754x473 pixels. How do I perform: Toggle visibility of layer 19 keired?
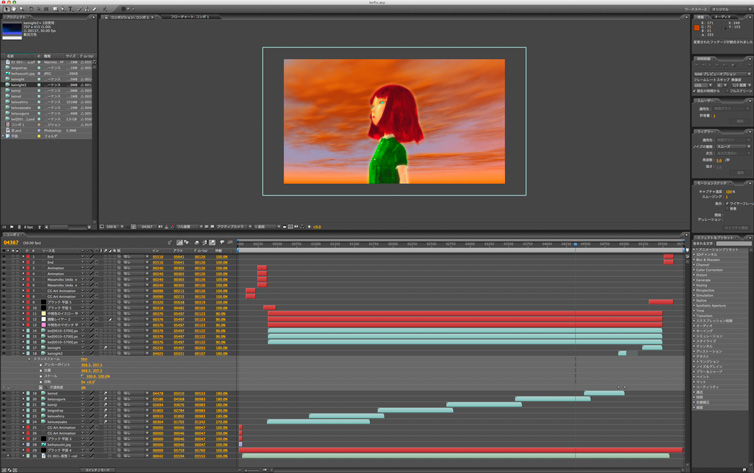pos(4,393)
